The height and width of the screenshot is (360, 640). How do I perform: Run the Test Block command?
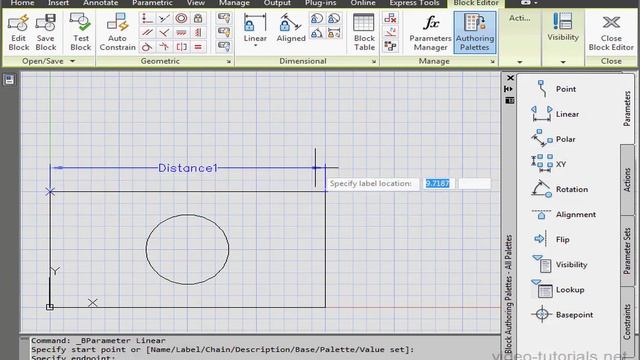80,33
